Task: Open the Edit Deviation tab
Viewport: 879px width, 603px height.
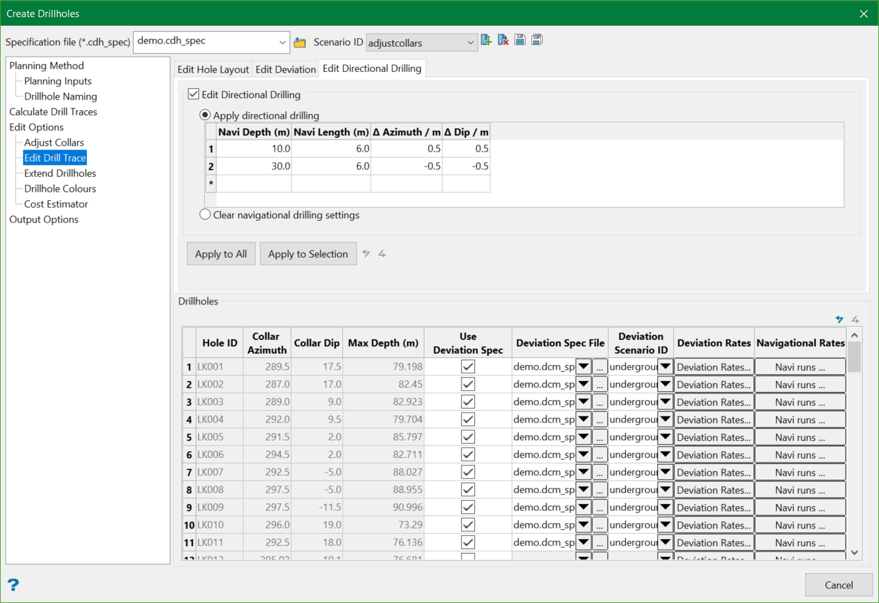Action: (285, 70)
